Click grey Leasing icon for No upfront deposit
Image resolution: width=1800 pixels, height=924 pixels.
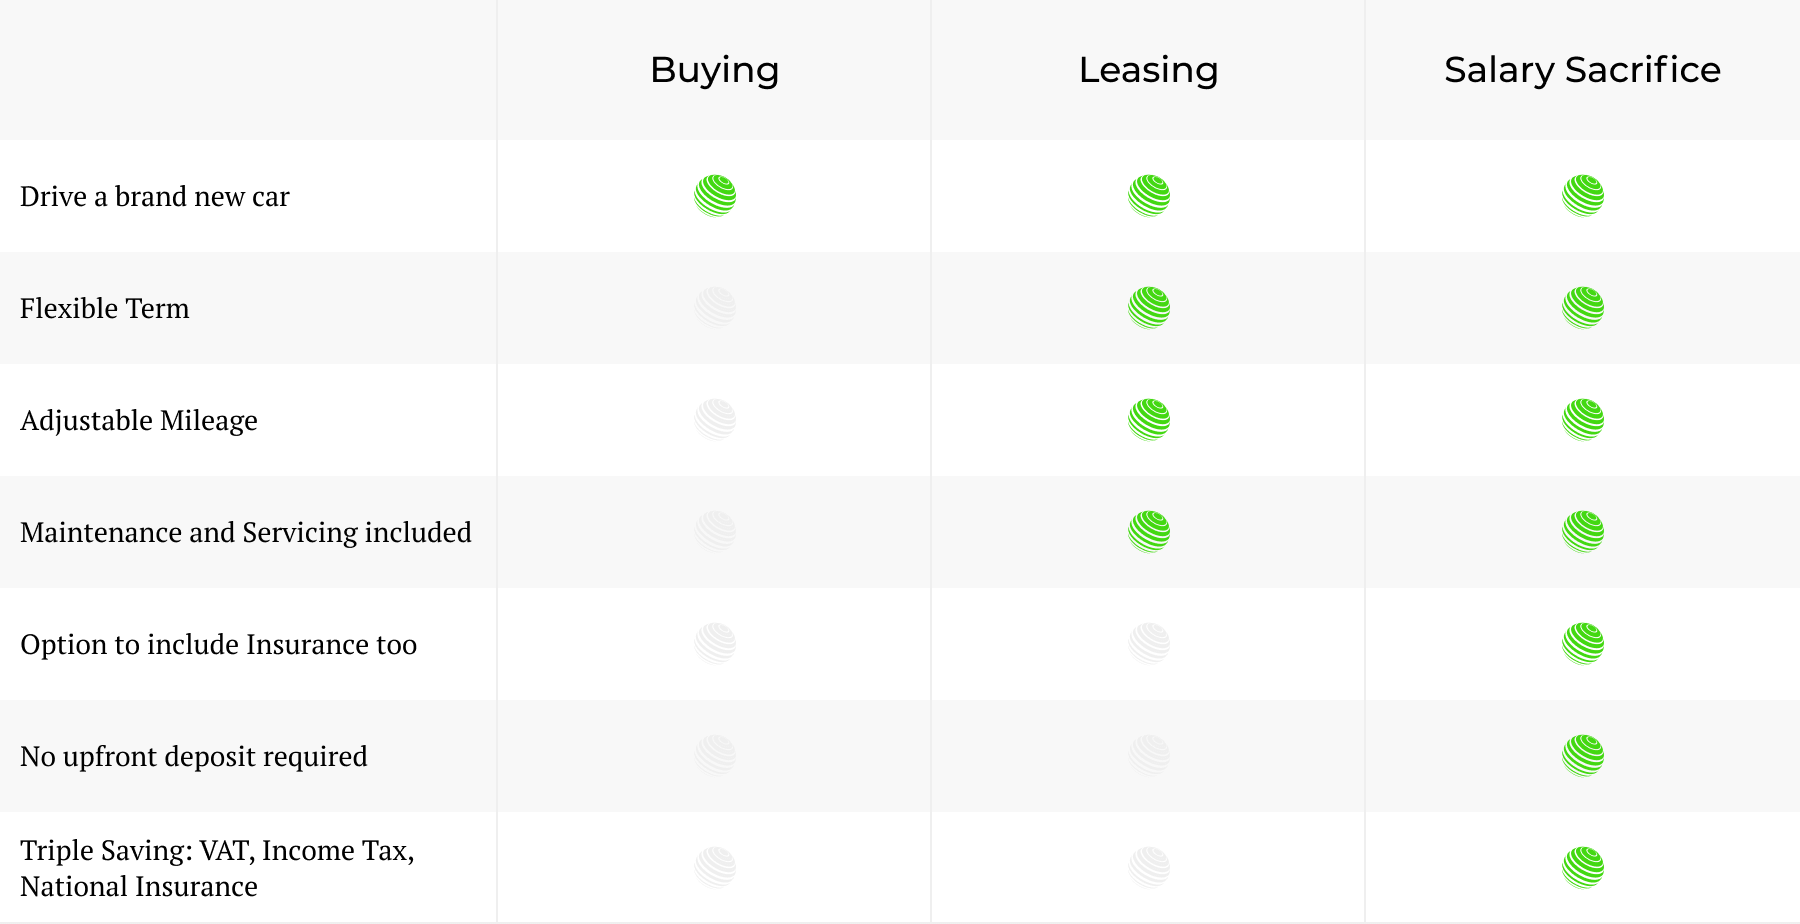[1149, 756]
